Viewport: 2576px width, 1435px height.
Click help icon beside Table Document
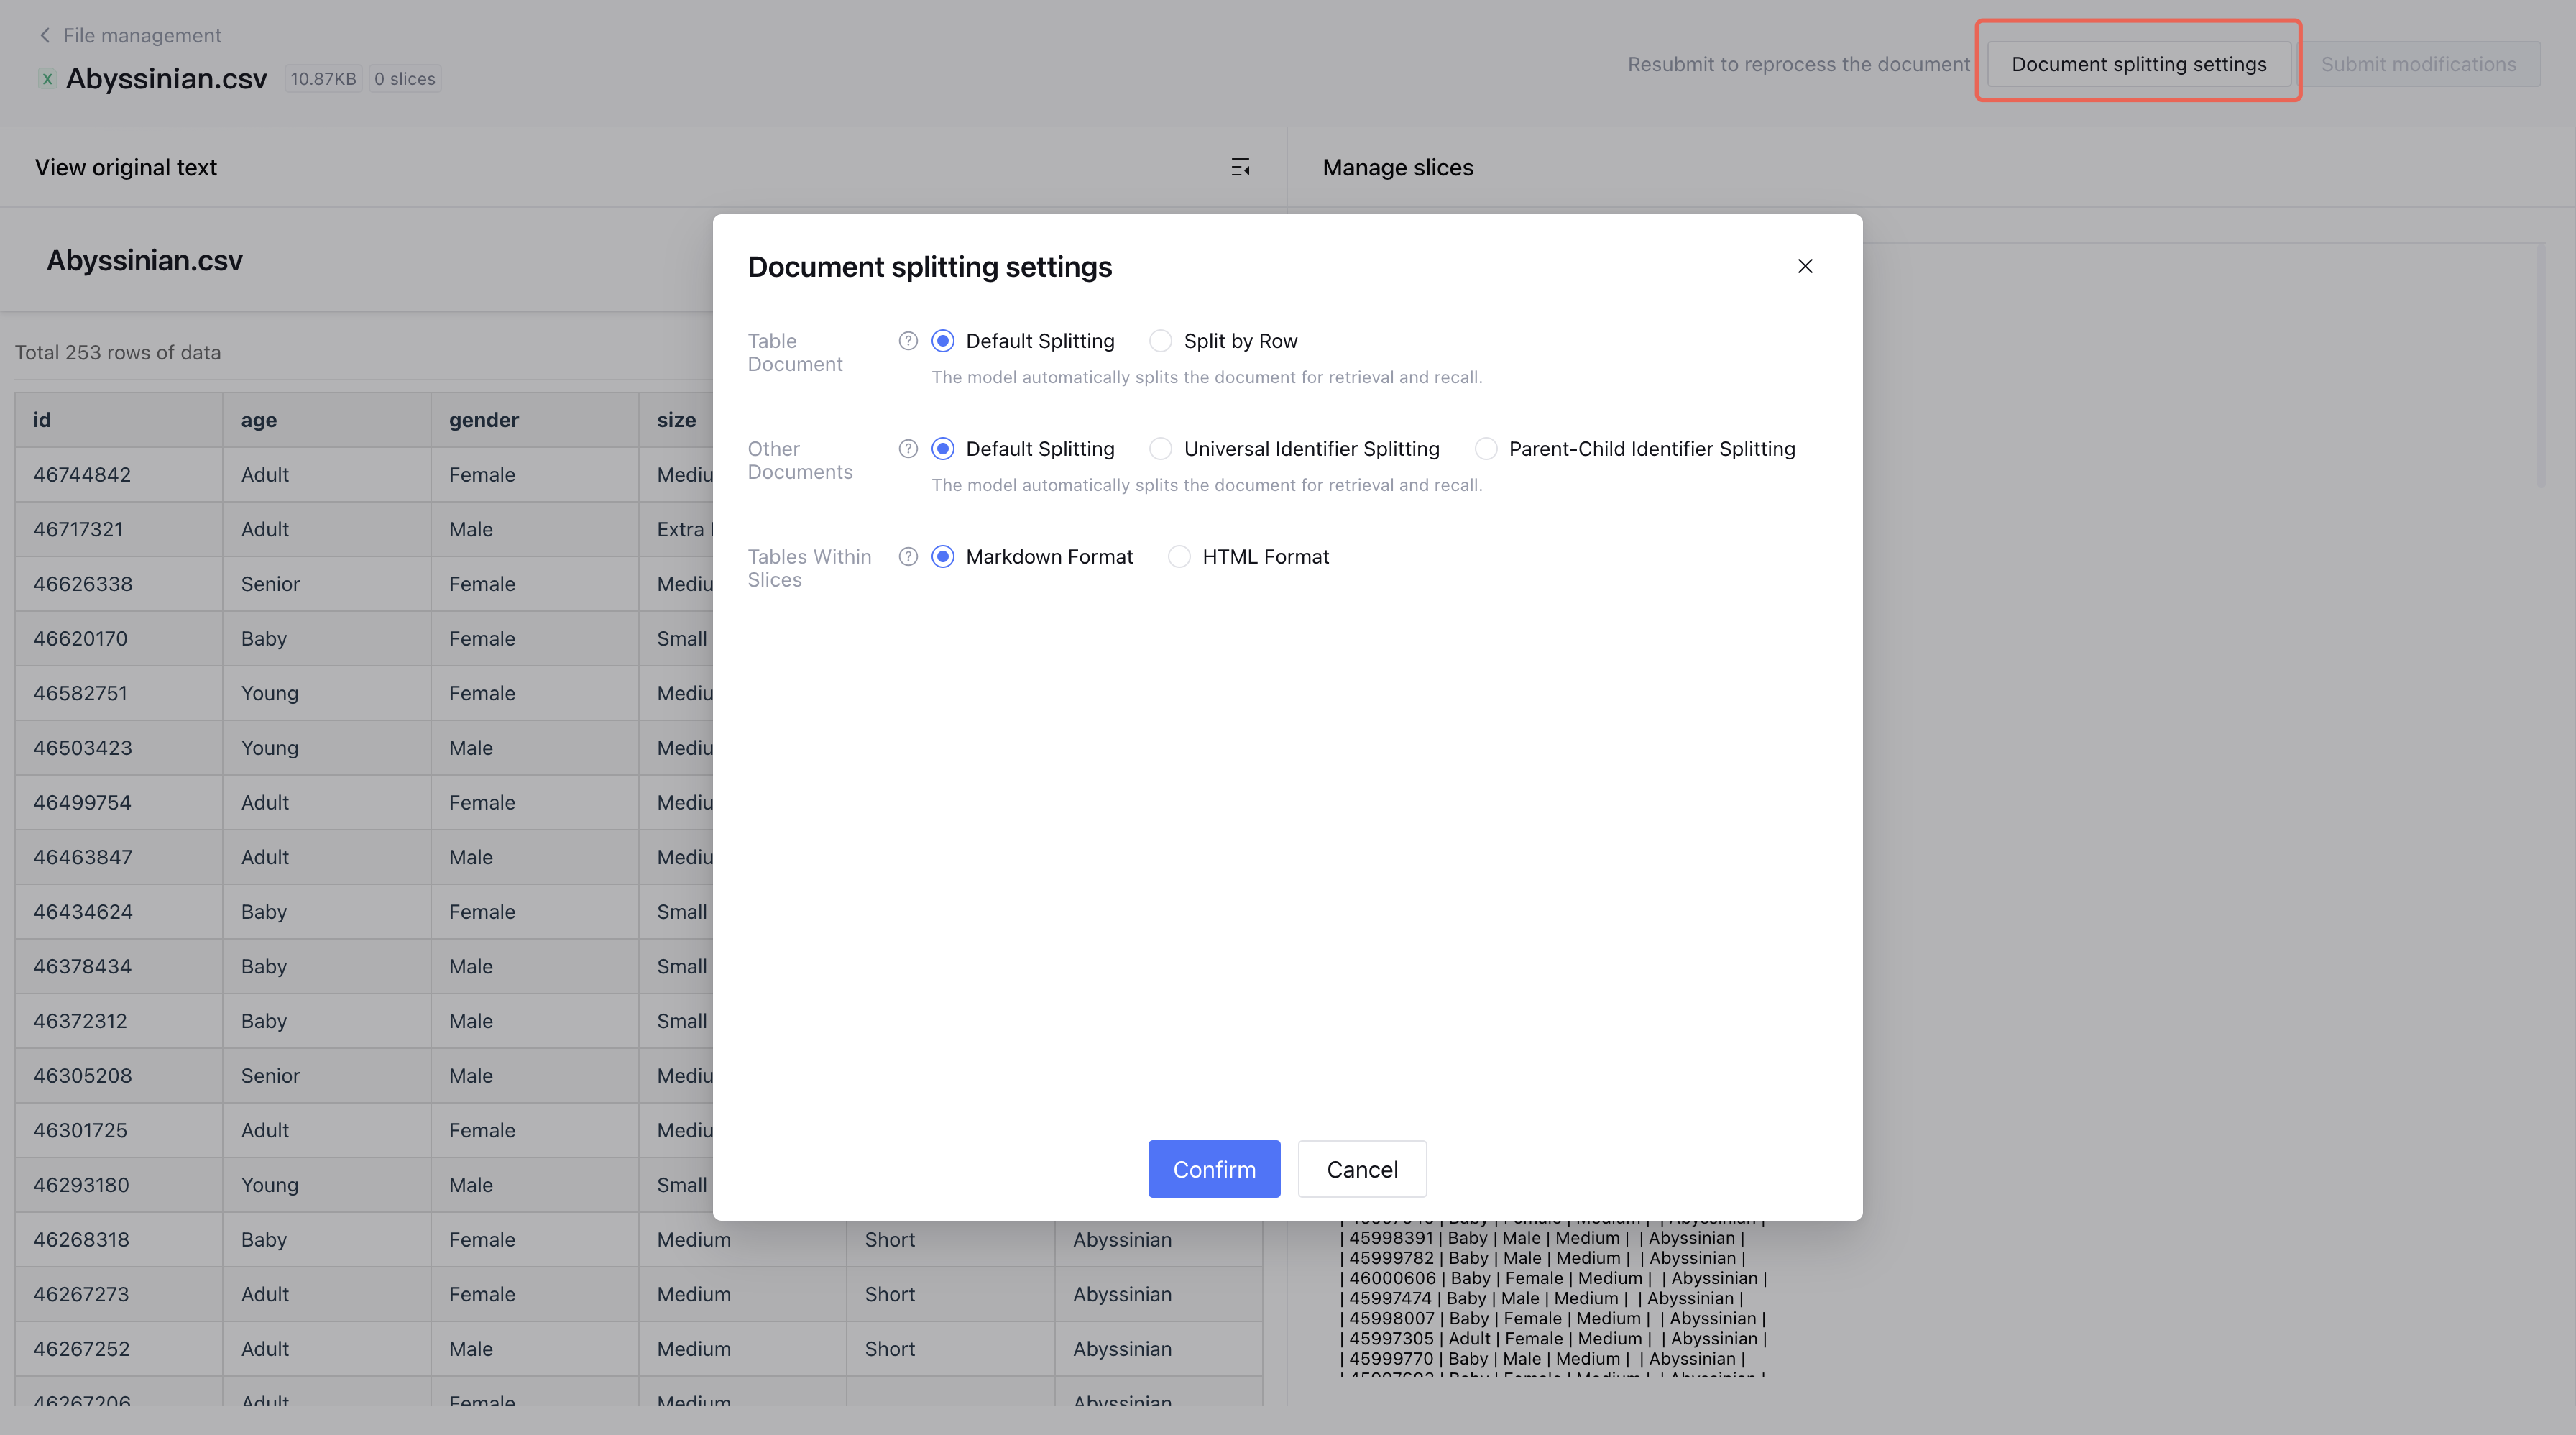908,341
